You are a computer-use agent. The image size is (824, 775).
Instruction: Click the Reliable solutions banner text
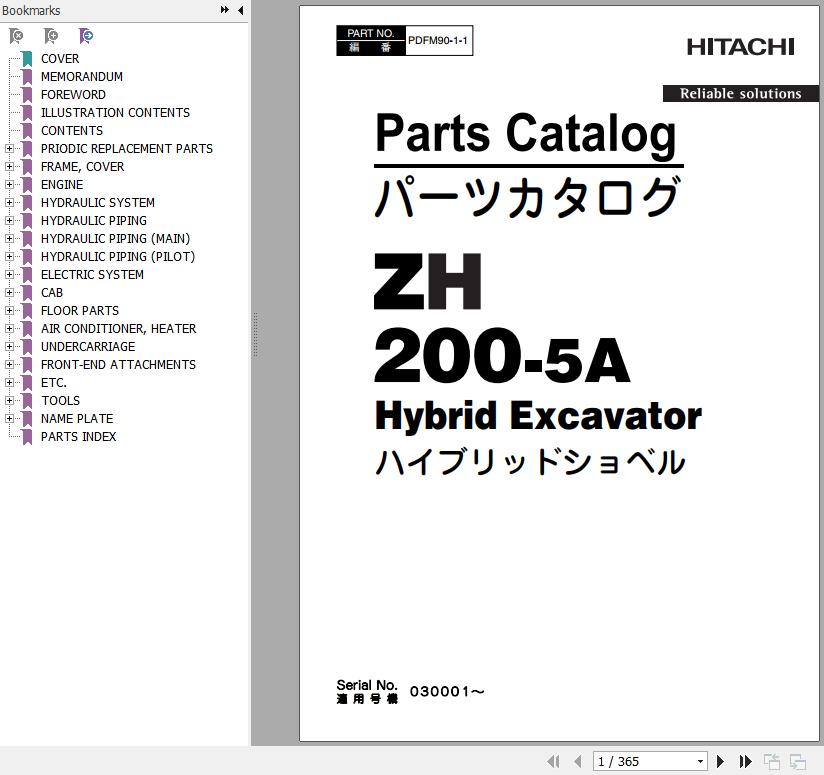[740, 94]
